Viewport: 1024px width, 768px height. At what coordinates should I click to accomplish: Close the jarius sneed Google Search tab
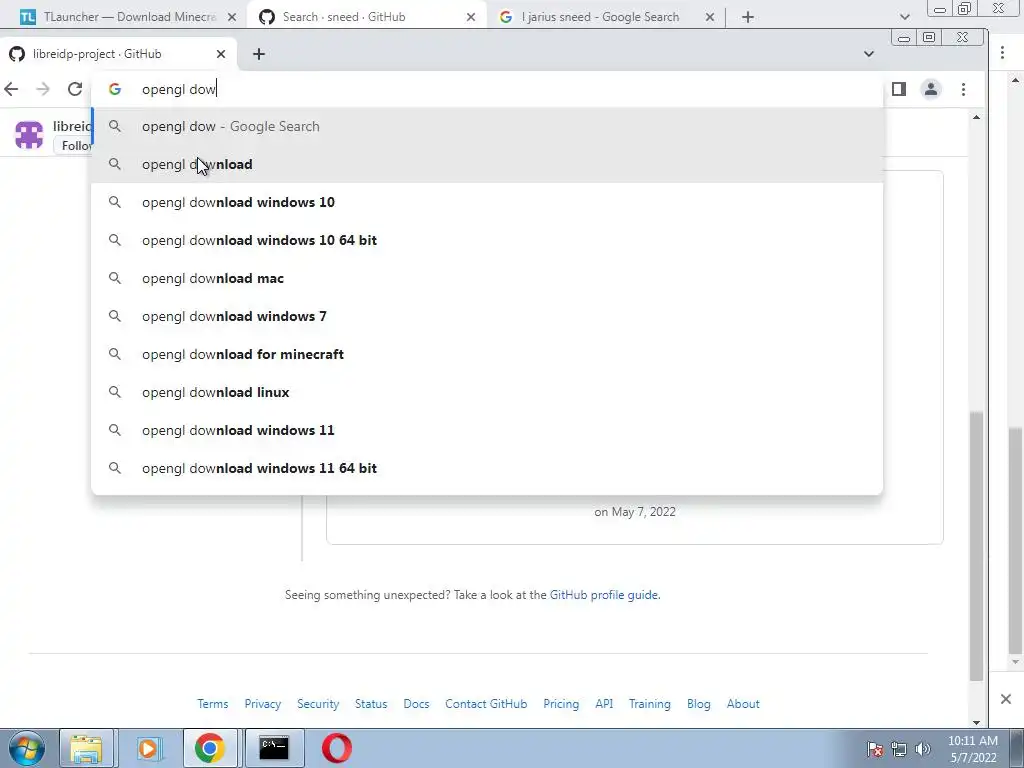tap(710, 17)
